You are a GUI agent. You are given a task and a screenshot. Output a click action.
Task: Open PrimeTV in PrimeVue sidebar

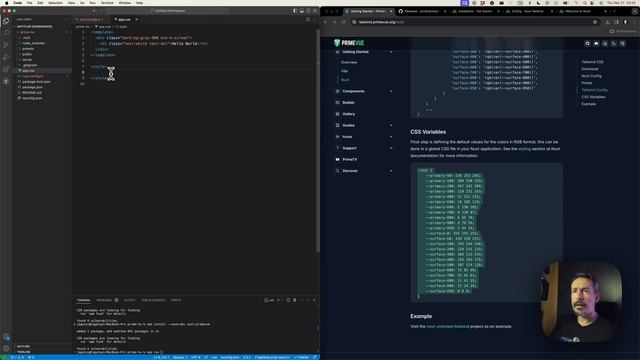point(350,160)
